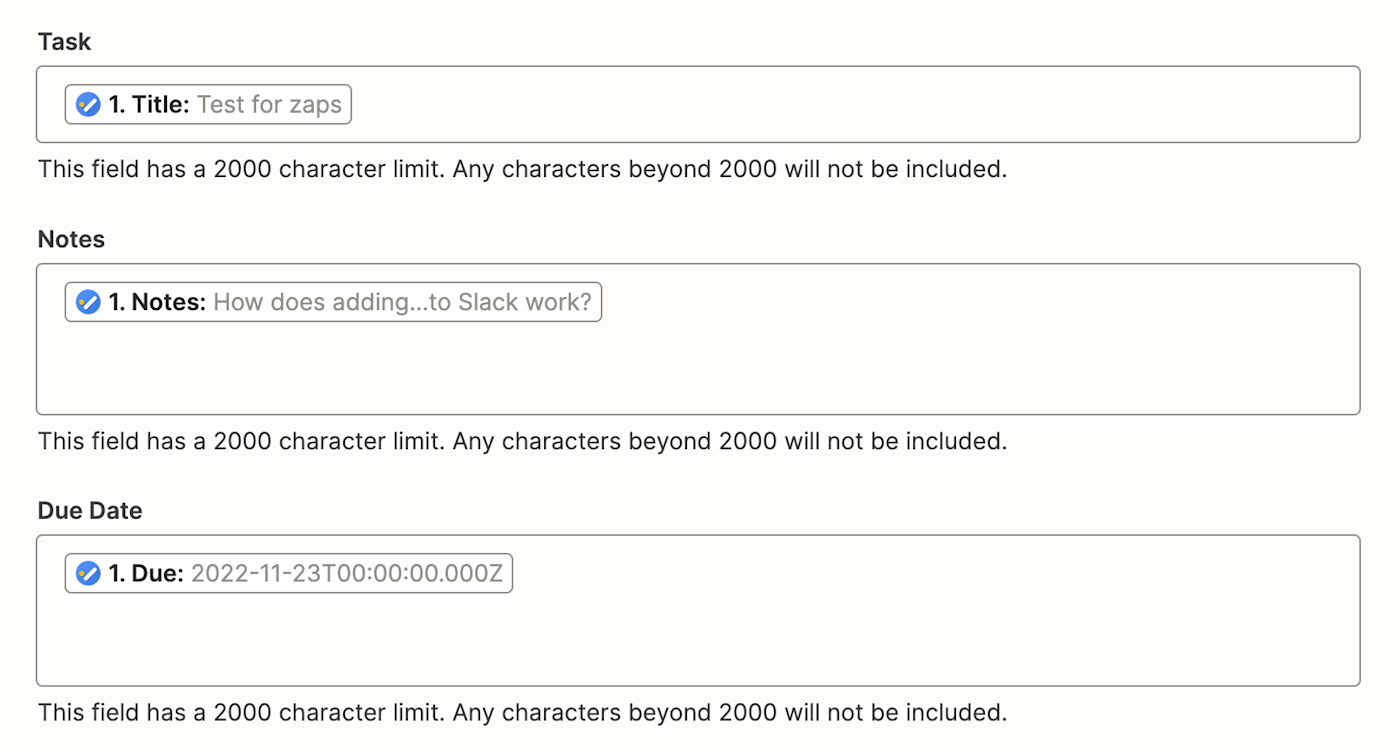Click the Notes field label
This screenshot has width=1400, height=753.
tap(71, 240)
